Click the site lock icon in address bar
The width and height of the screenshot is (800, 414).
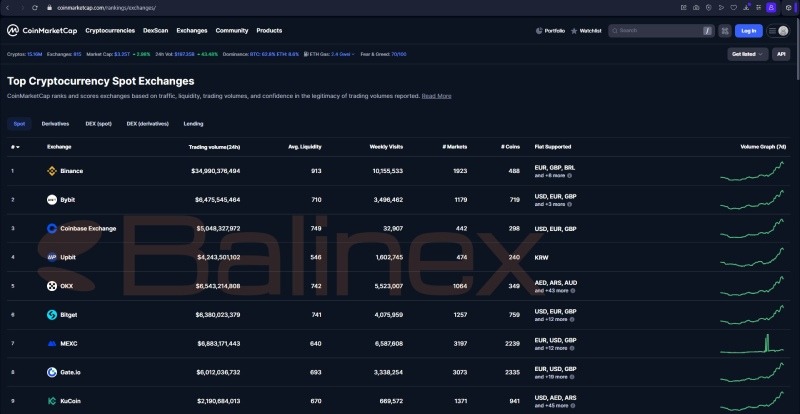(49, 8)
